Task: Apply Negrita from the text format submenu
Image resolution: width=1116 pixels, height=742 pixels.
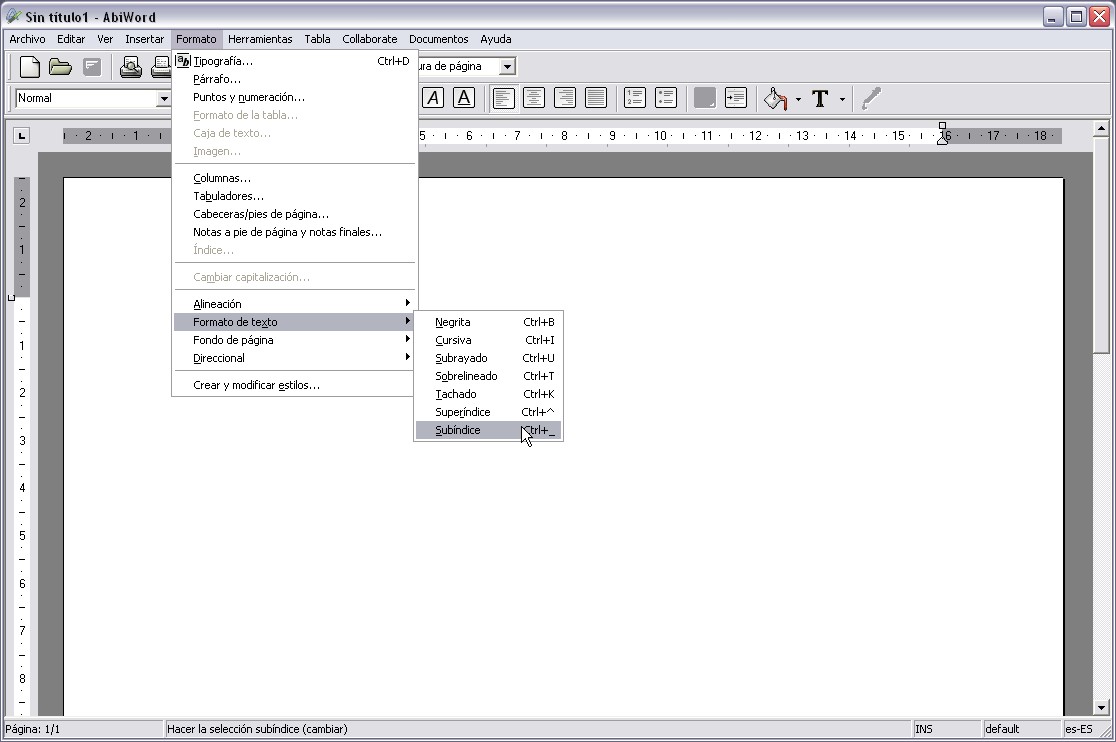Action: [488, 322]
